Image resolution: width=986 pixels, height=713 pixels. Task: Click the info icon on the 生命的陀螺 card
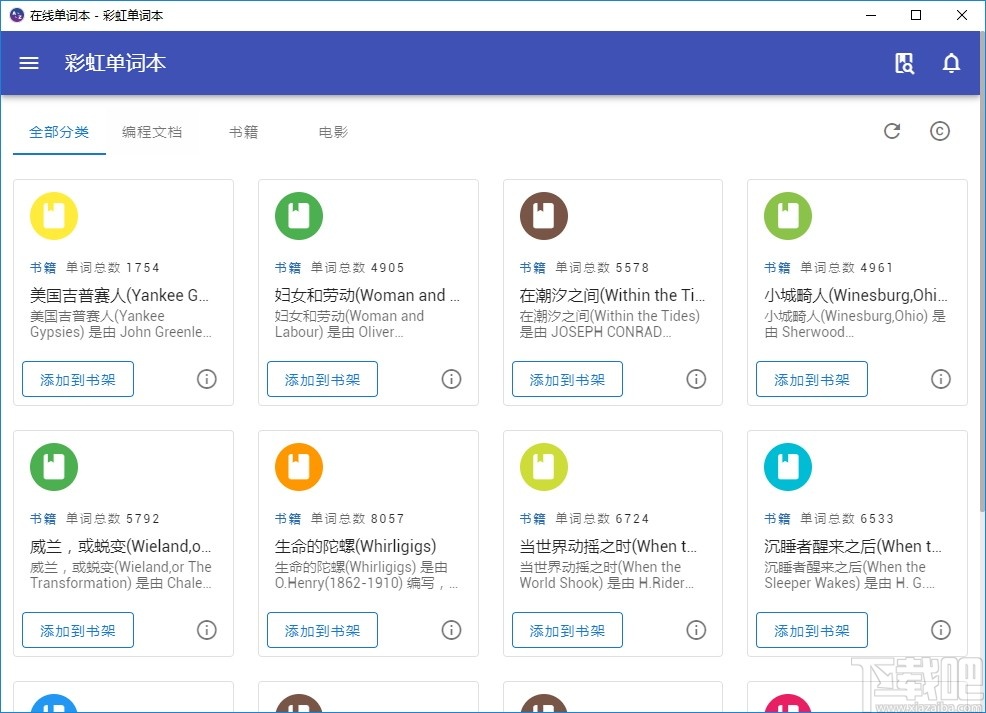[451, 630]
